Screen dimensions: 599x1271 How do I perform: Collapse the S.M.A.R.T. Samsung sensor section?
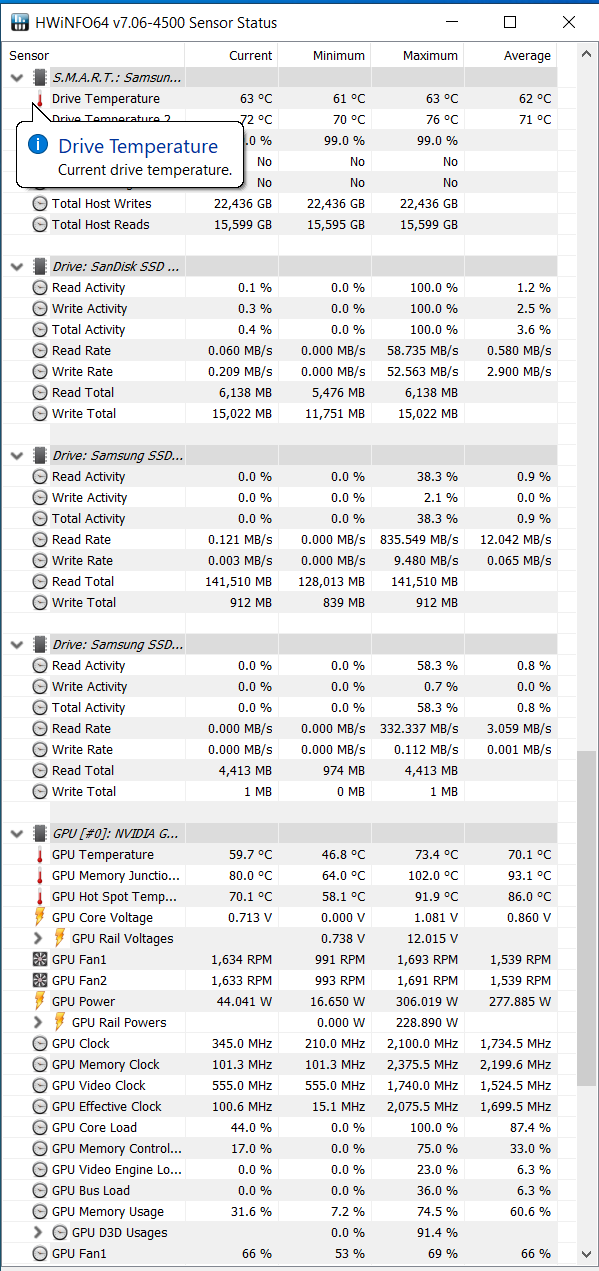coord(17,77)
